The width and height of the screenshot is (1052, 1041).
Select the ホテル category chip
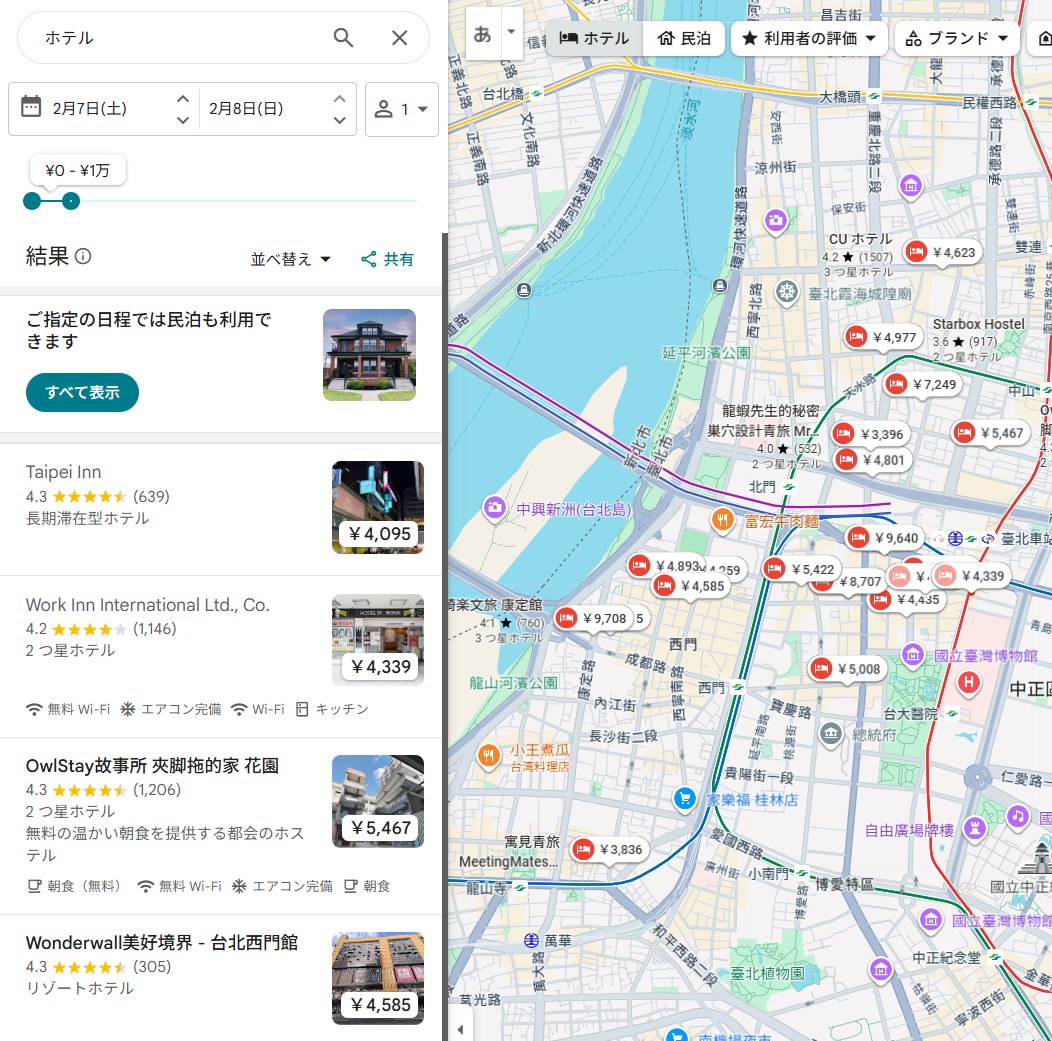point(594,39)
